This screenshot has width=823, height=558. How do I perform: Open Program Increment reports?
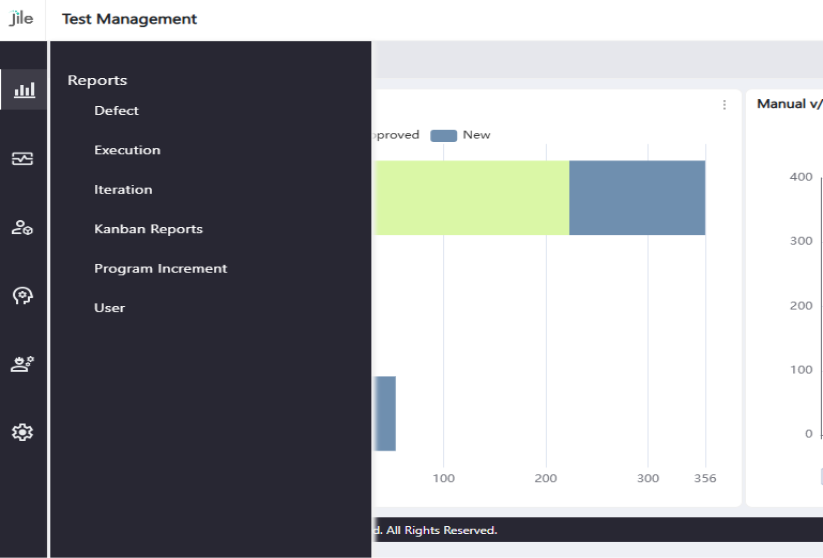click(161, 268)
